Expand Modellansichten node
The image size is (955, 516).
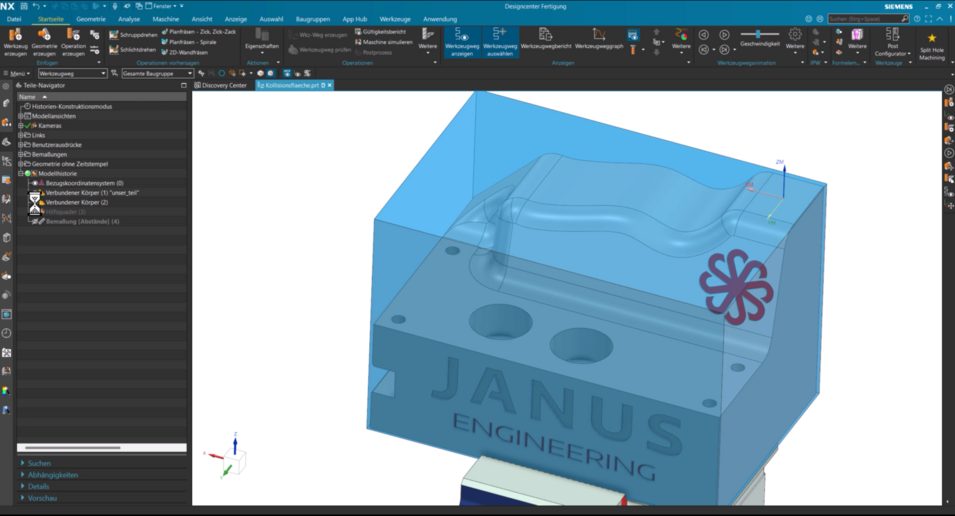20,116
